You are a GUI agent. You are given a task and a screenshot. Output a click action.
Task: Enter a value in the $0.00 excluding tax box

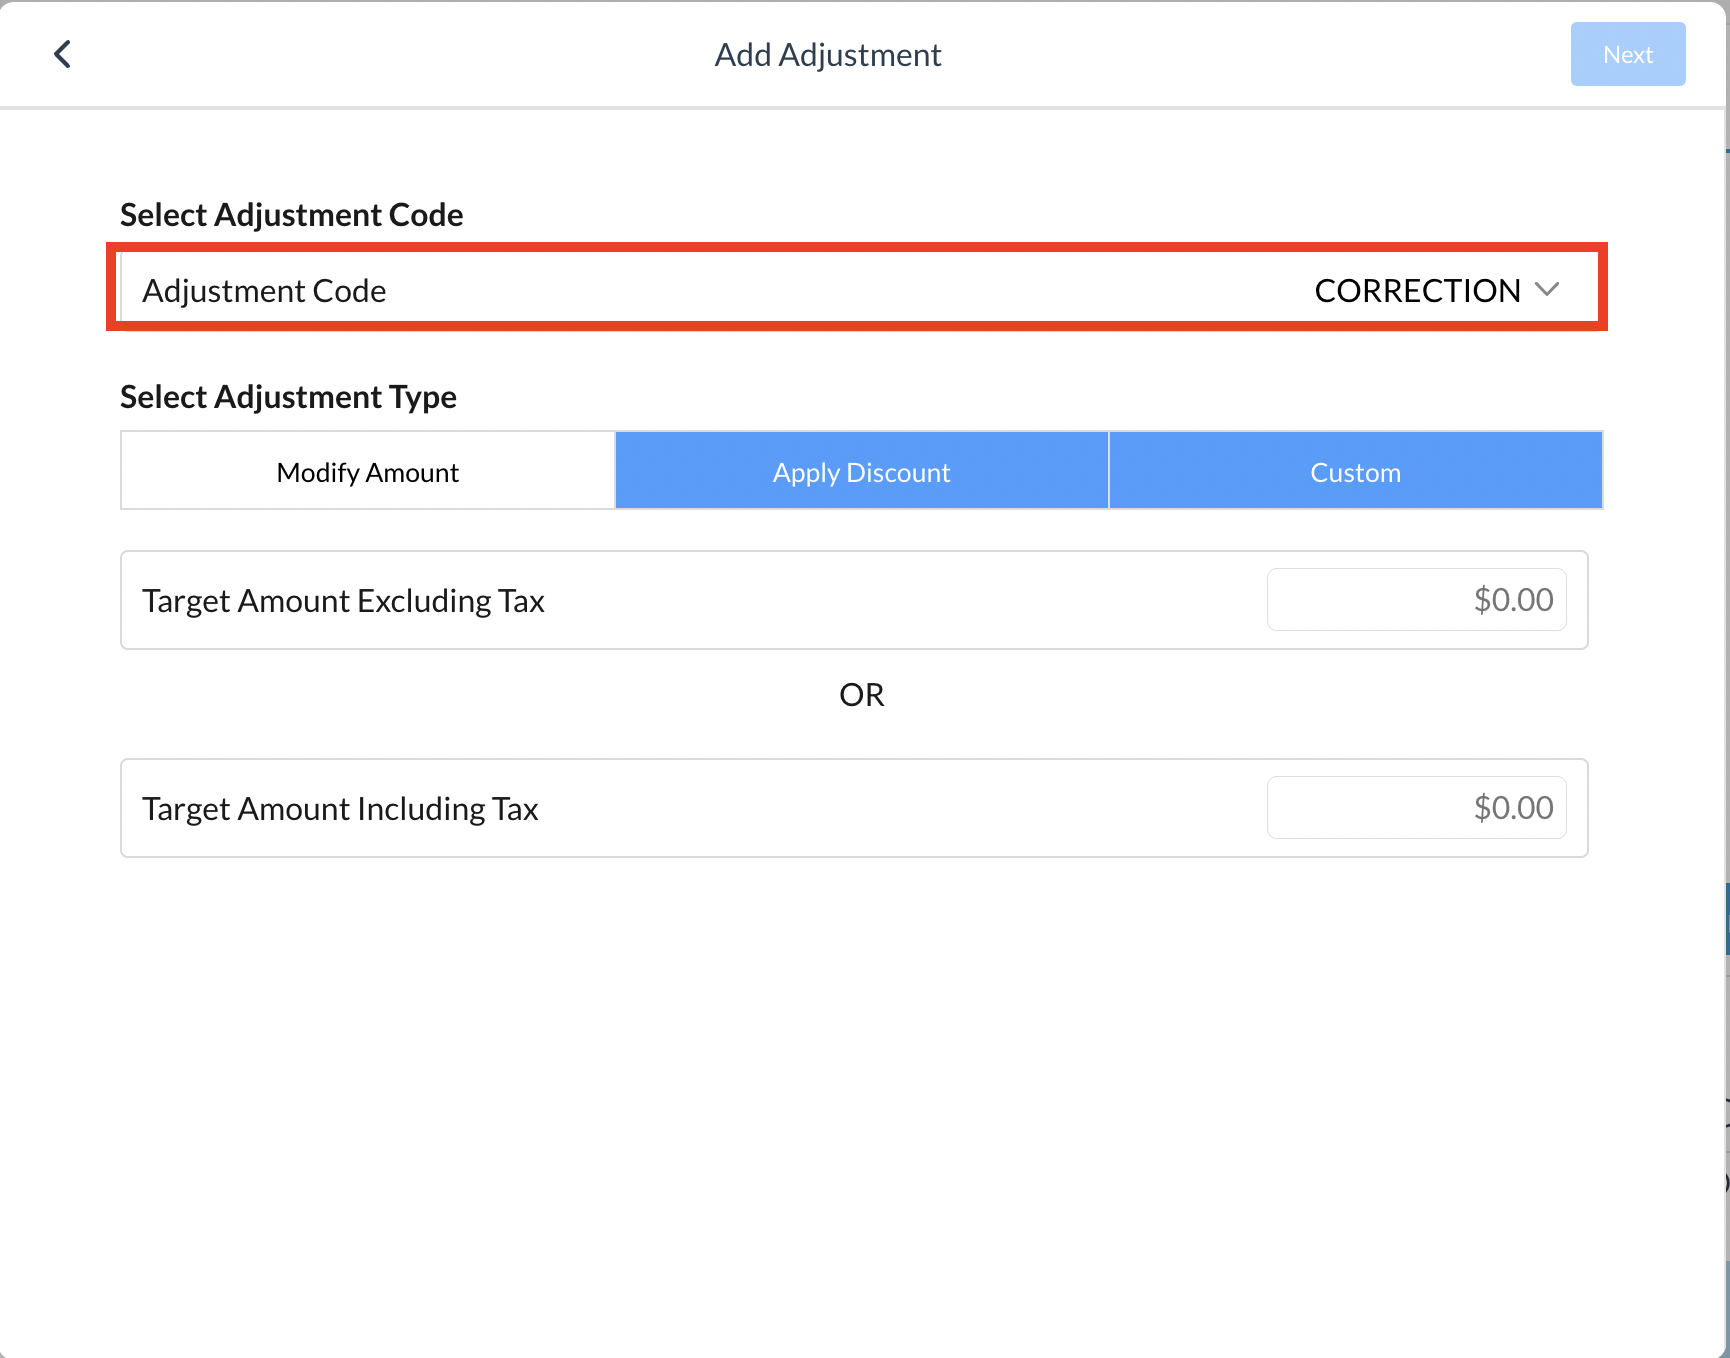coord(1415,599)
